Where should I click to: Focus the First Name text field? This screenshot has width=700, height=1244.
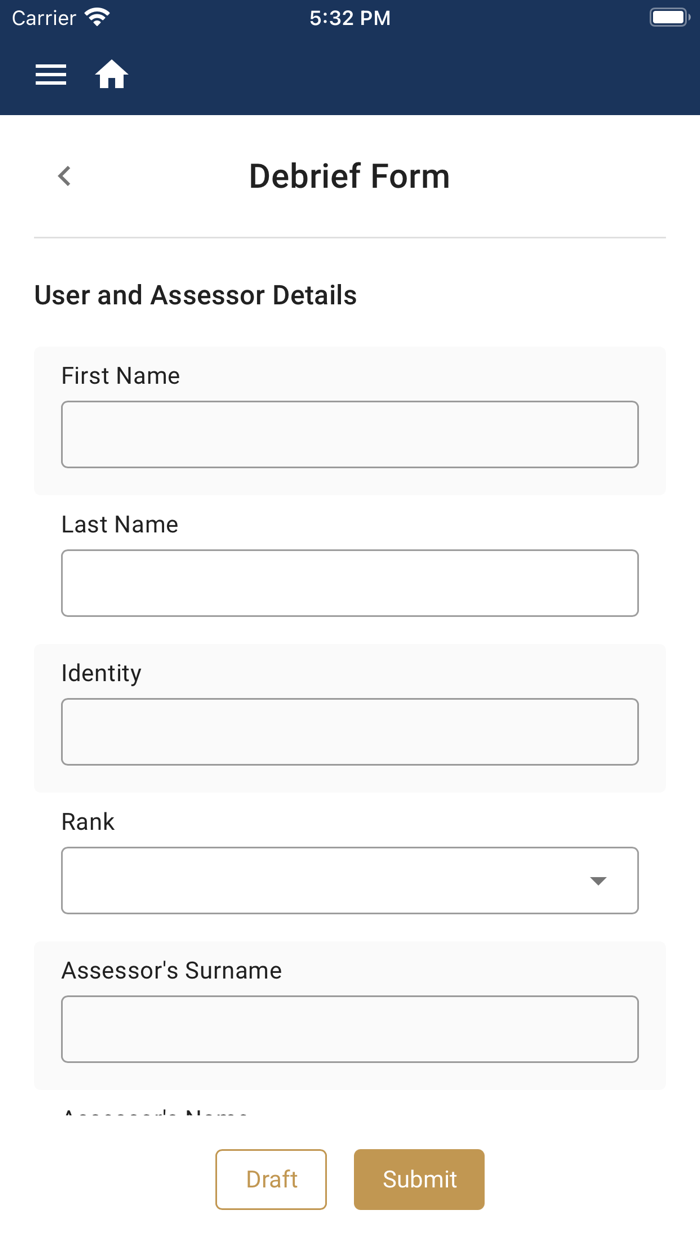[349, 435]
